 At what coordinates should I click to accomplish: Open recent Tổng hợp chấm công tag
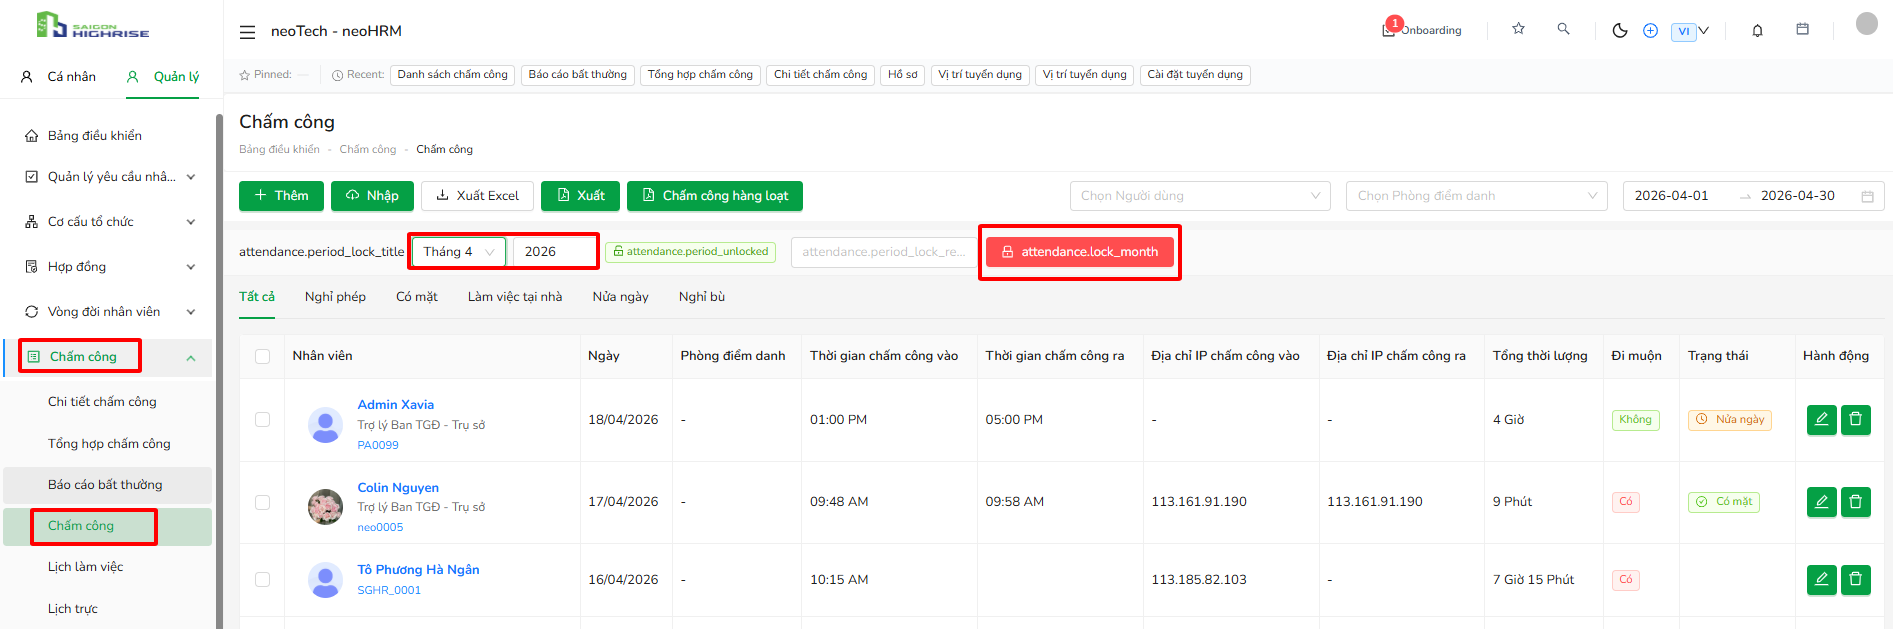tap(700, 75)
